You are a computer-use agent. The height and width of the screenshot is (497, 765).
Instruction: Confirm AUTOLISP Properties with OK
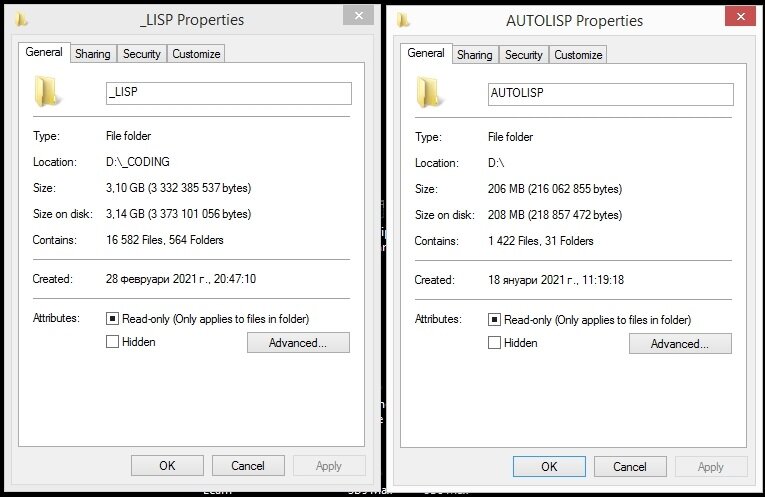tap(549, 467)
